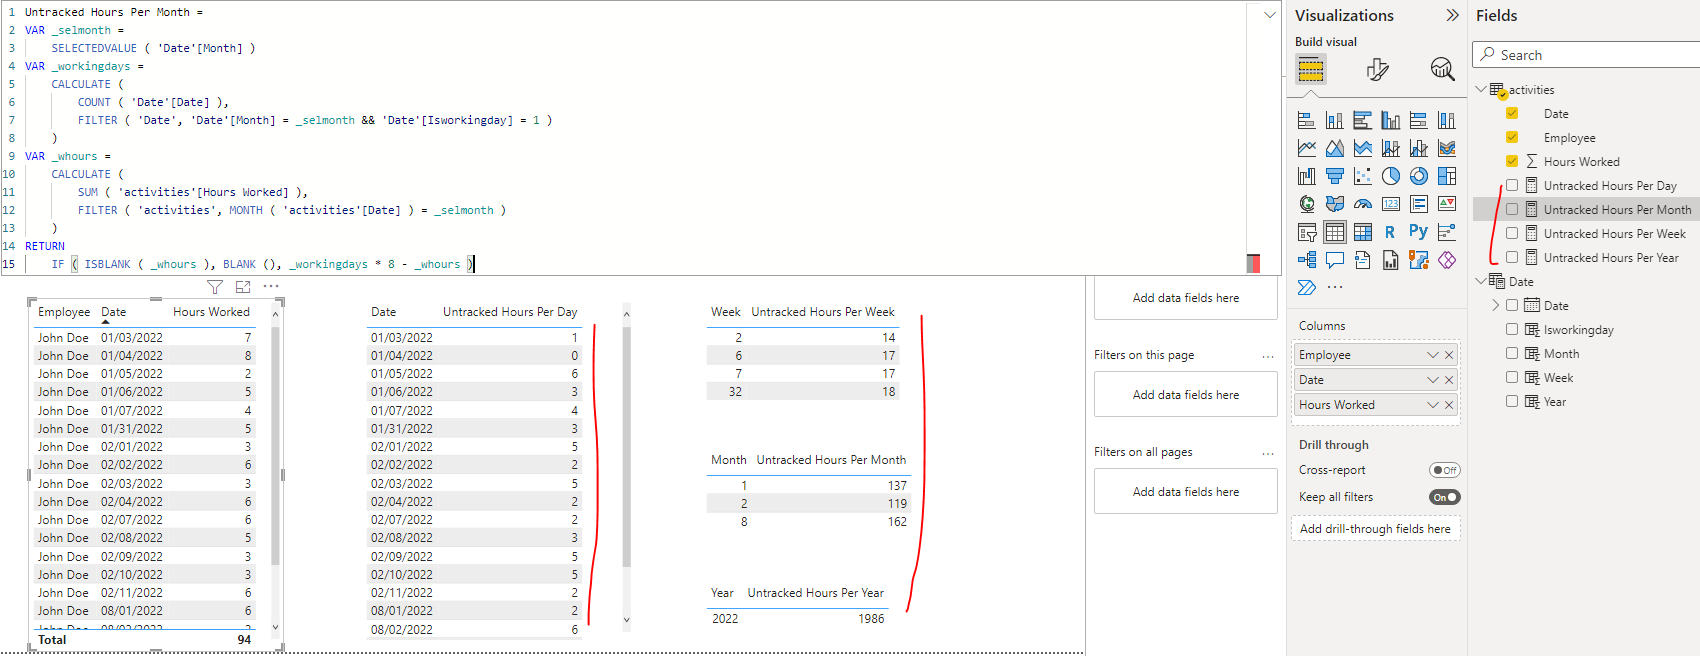The image size is (1700, 656).
Task: Select the Q&A speech bubble visual
Action: 1334,260
